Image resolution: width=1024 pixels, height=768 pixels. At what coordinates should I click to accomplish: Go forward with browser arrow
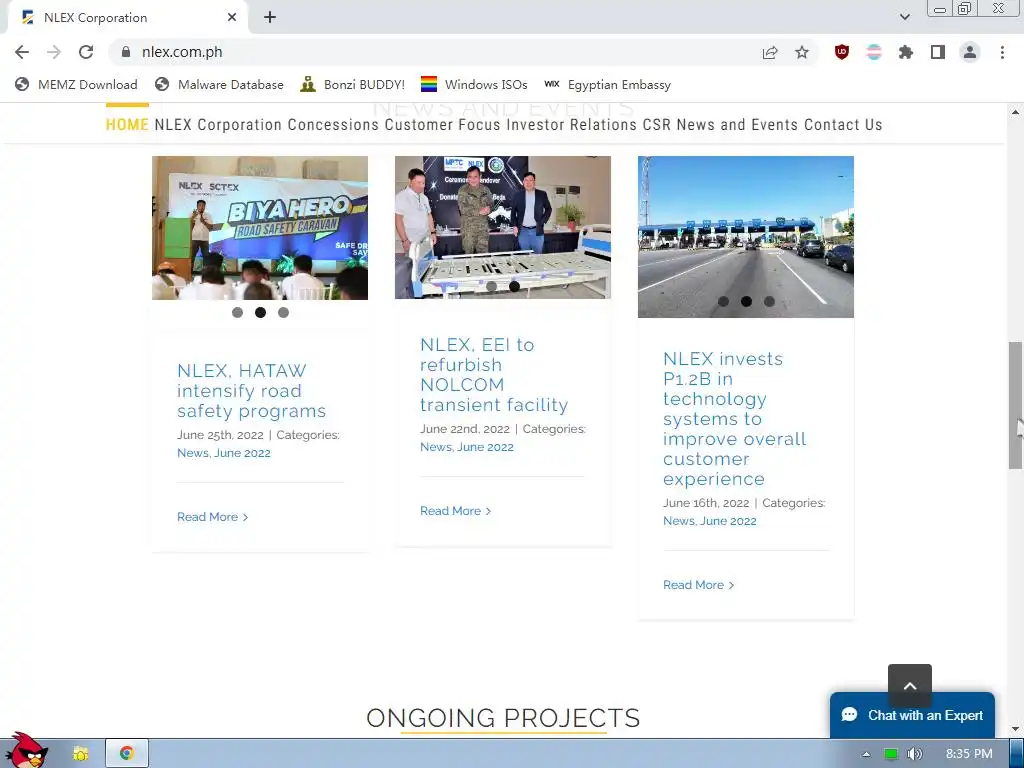pos(54,52)
